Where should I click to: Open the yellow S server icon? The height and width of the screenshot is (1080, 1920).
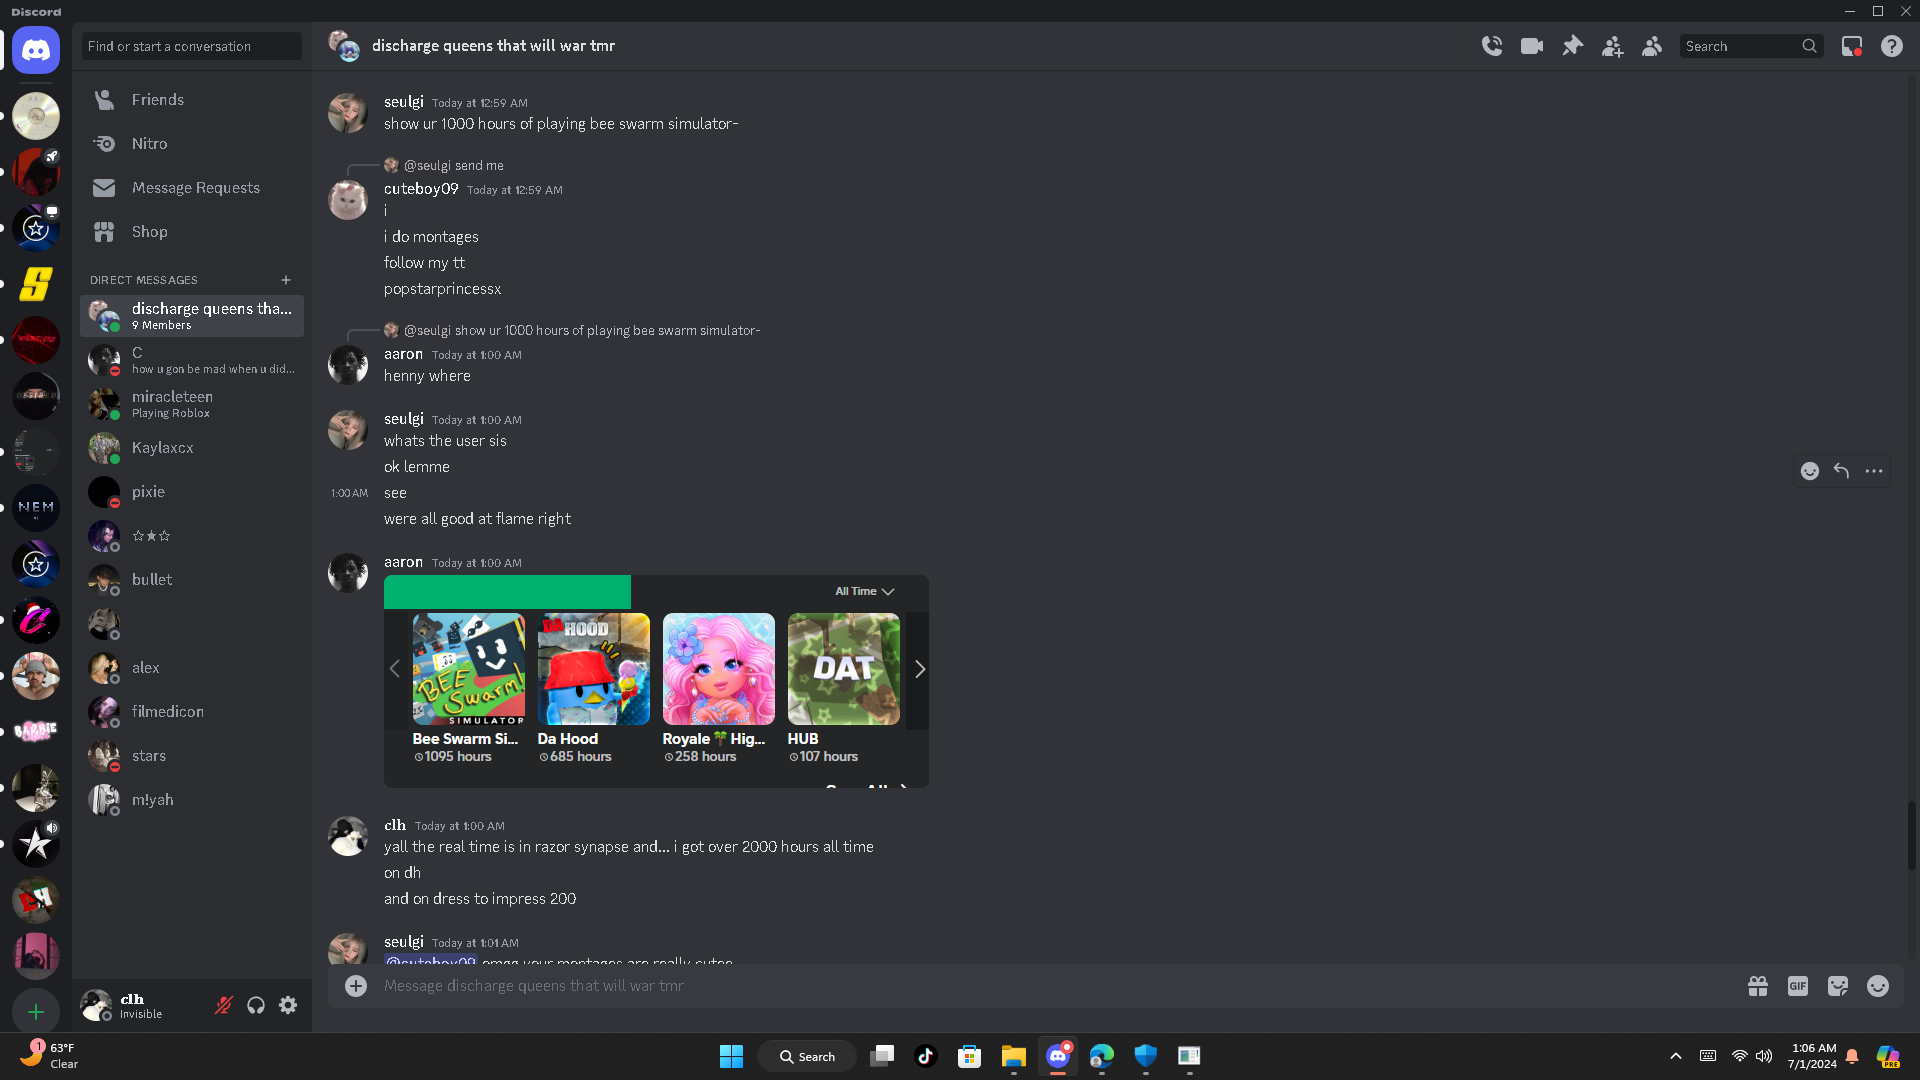36,284
